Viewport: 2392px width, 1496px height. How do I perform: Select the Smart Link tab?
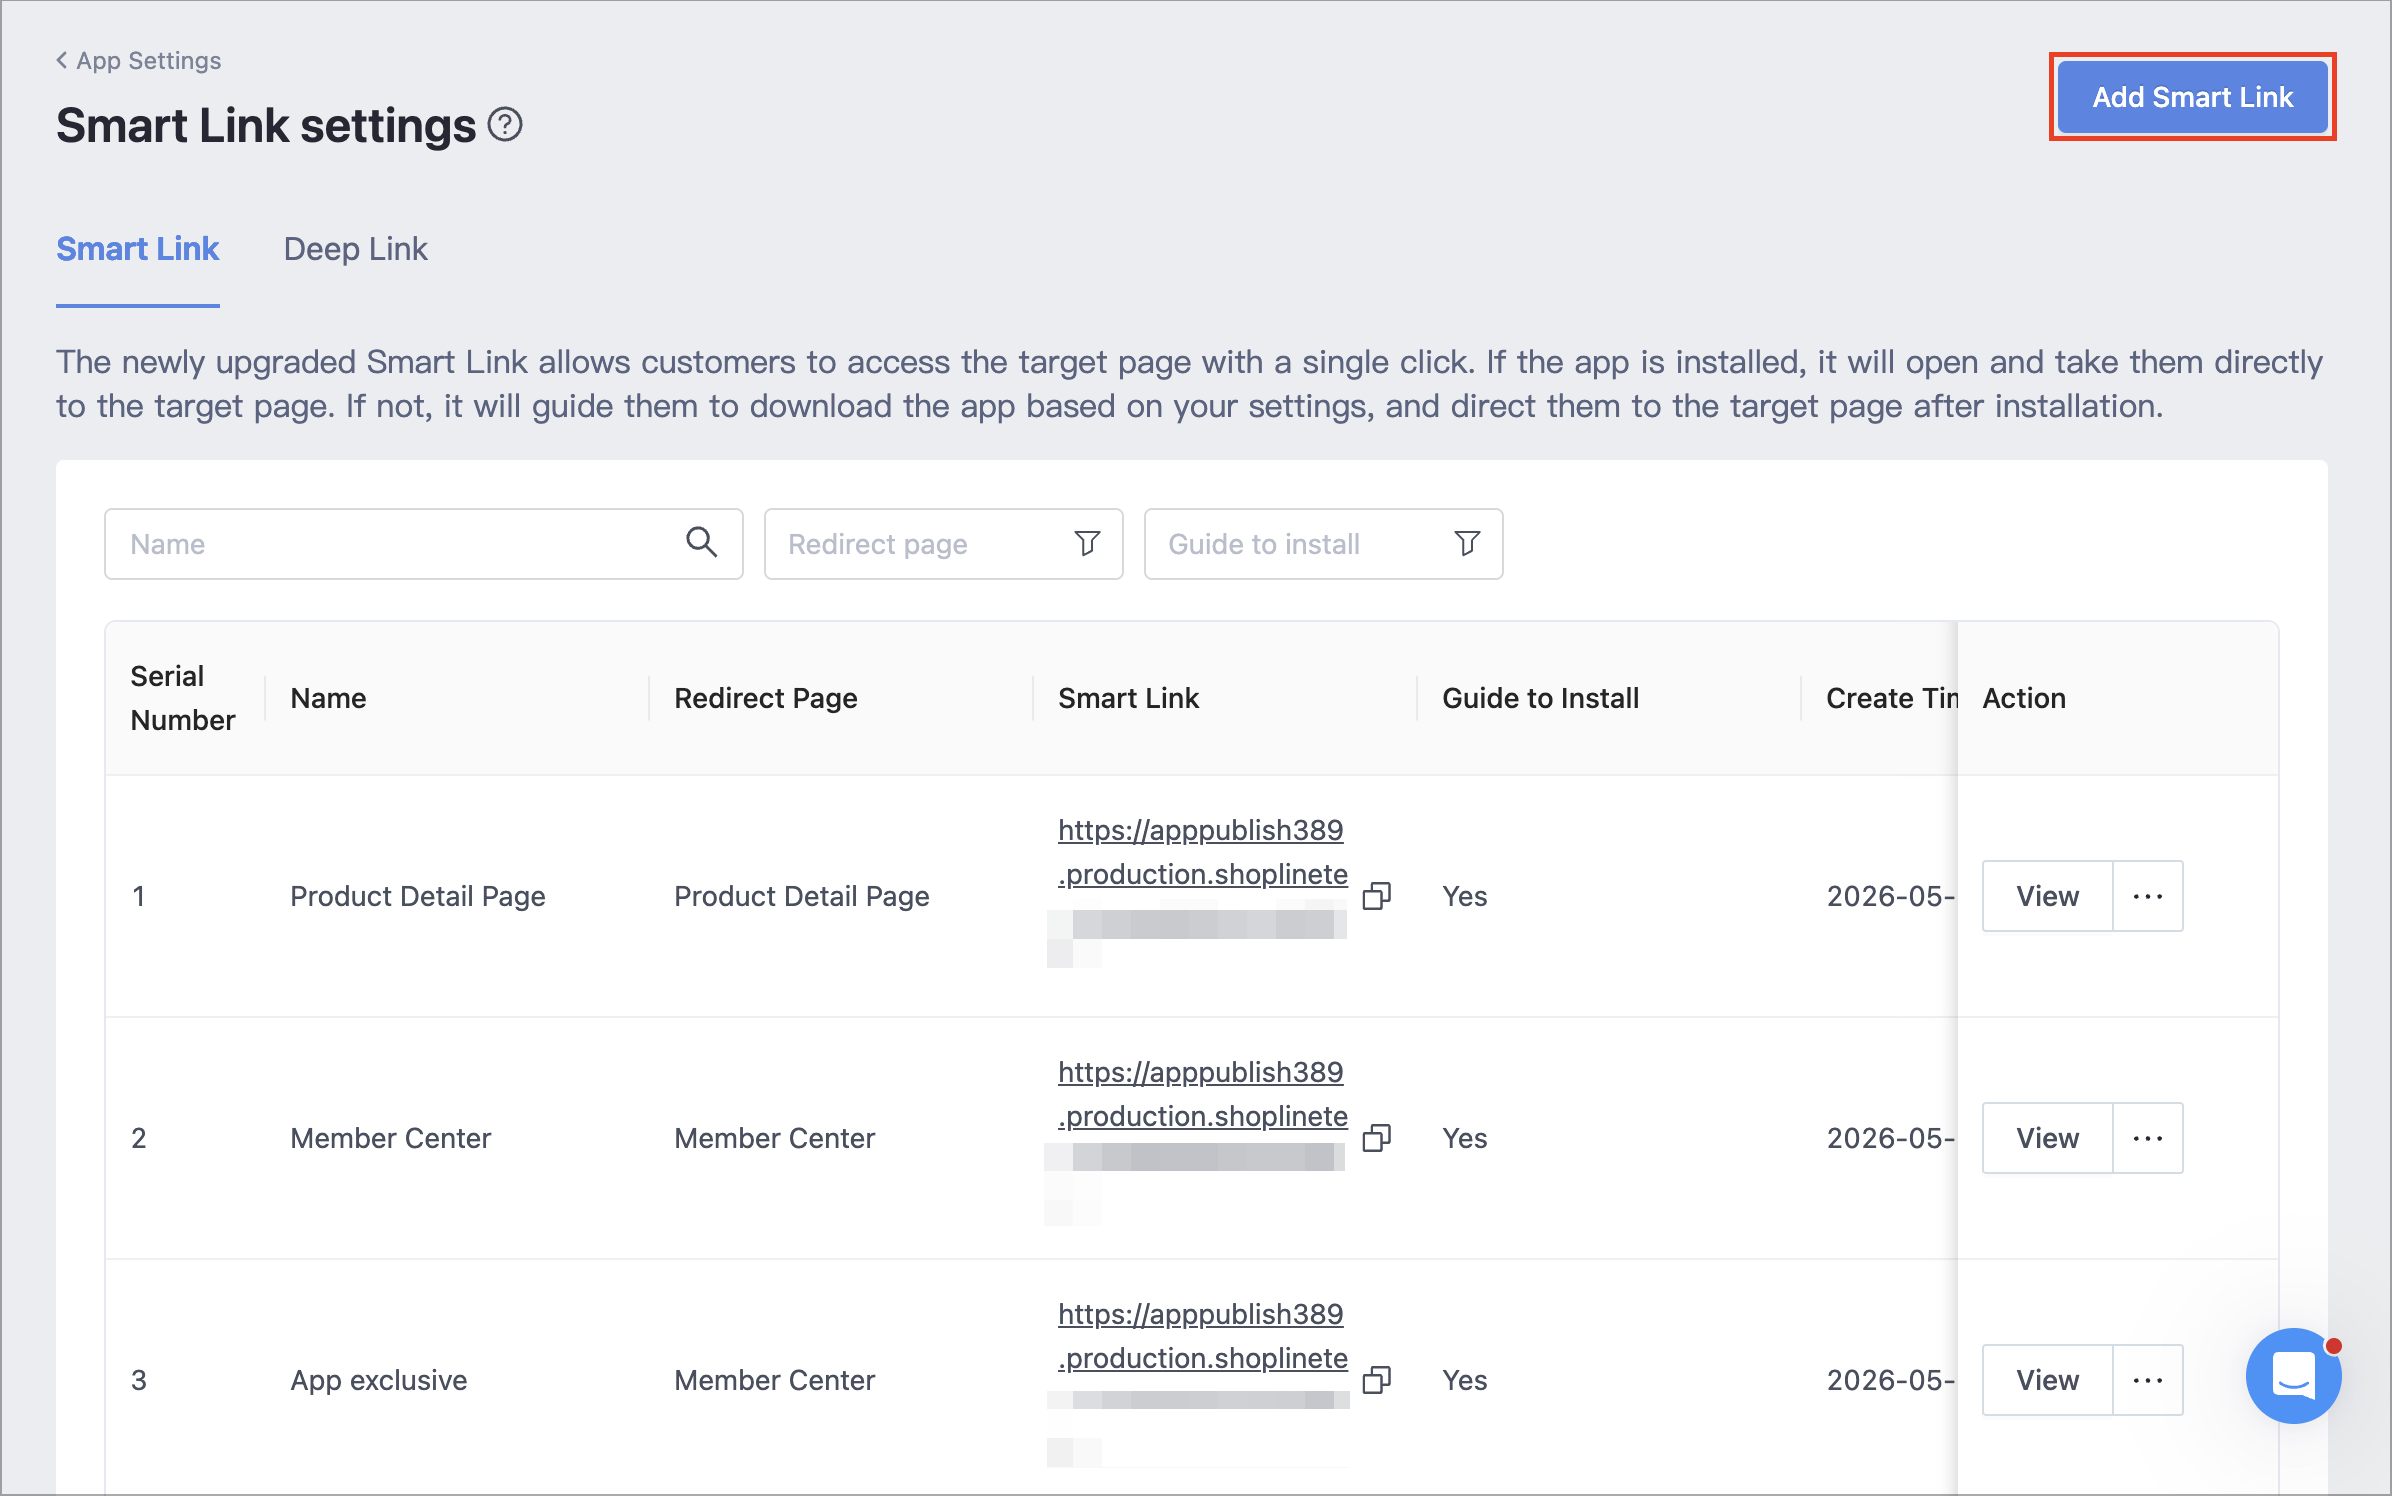click(x=137, y=249)
